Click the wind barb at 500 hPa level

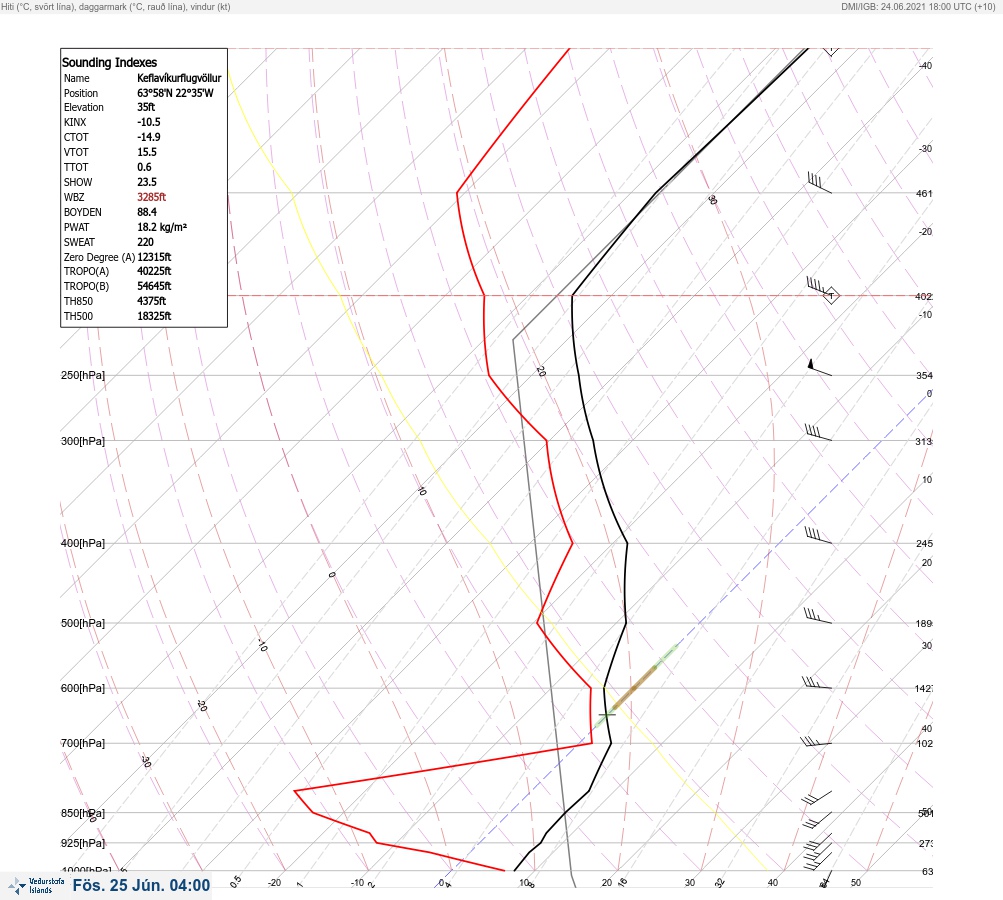pyautogui.click(x=817, y=615)
